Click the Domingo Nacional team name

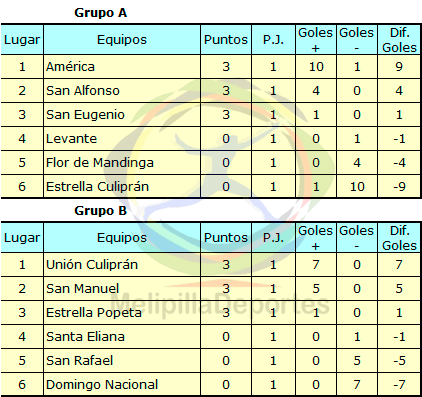point(102,385)
